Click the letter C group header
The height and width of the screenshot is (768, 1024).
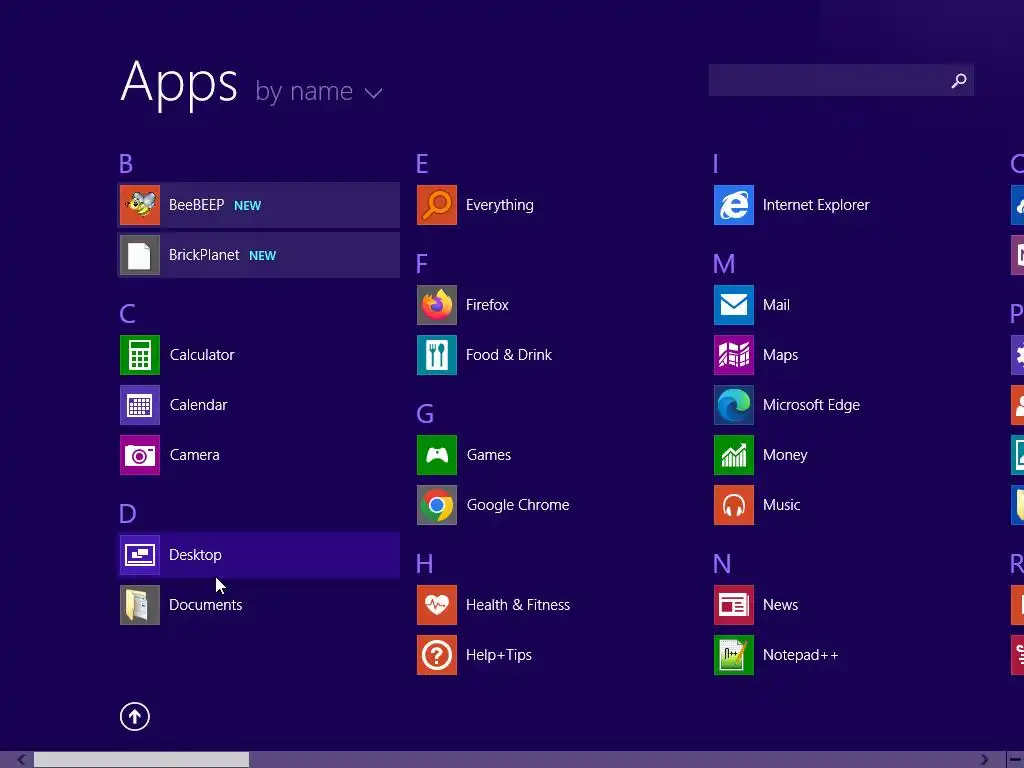tap(127, 314)
